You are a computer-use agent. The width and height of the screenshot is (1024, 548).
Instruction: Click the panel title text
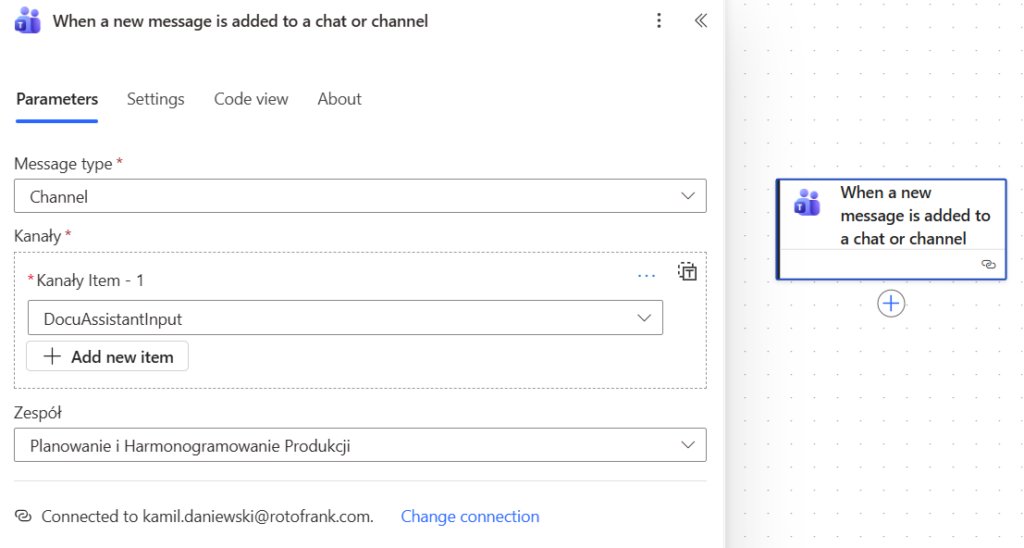(240, 22)
